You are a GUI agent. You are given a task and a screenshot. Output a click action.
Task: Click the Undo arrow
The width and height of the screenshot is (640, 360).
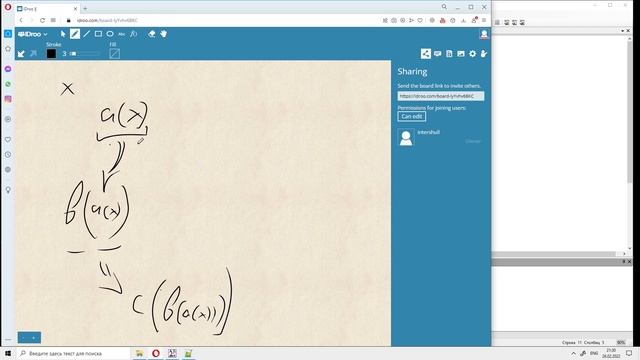tap(21, 53)
